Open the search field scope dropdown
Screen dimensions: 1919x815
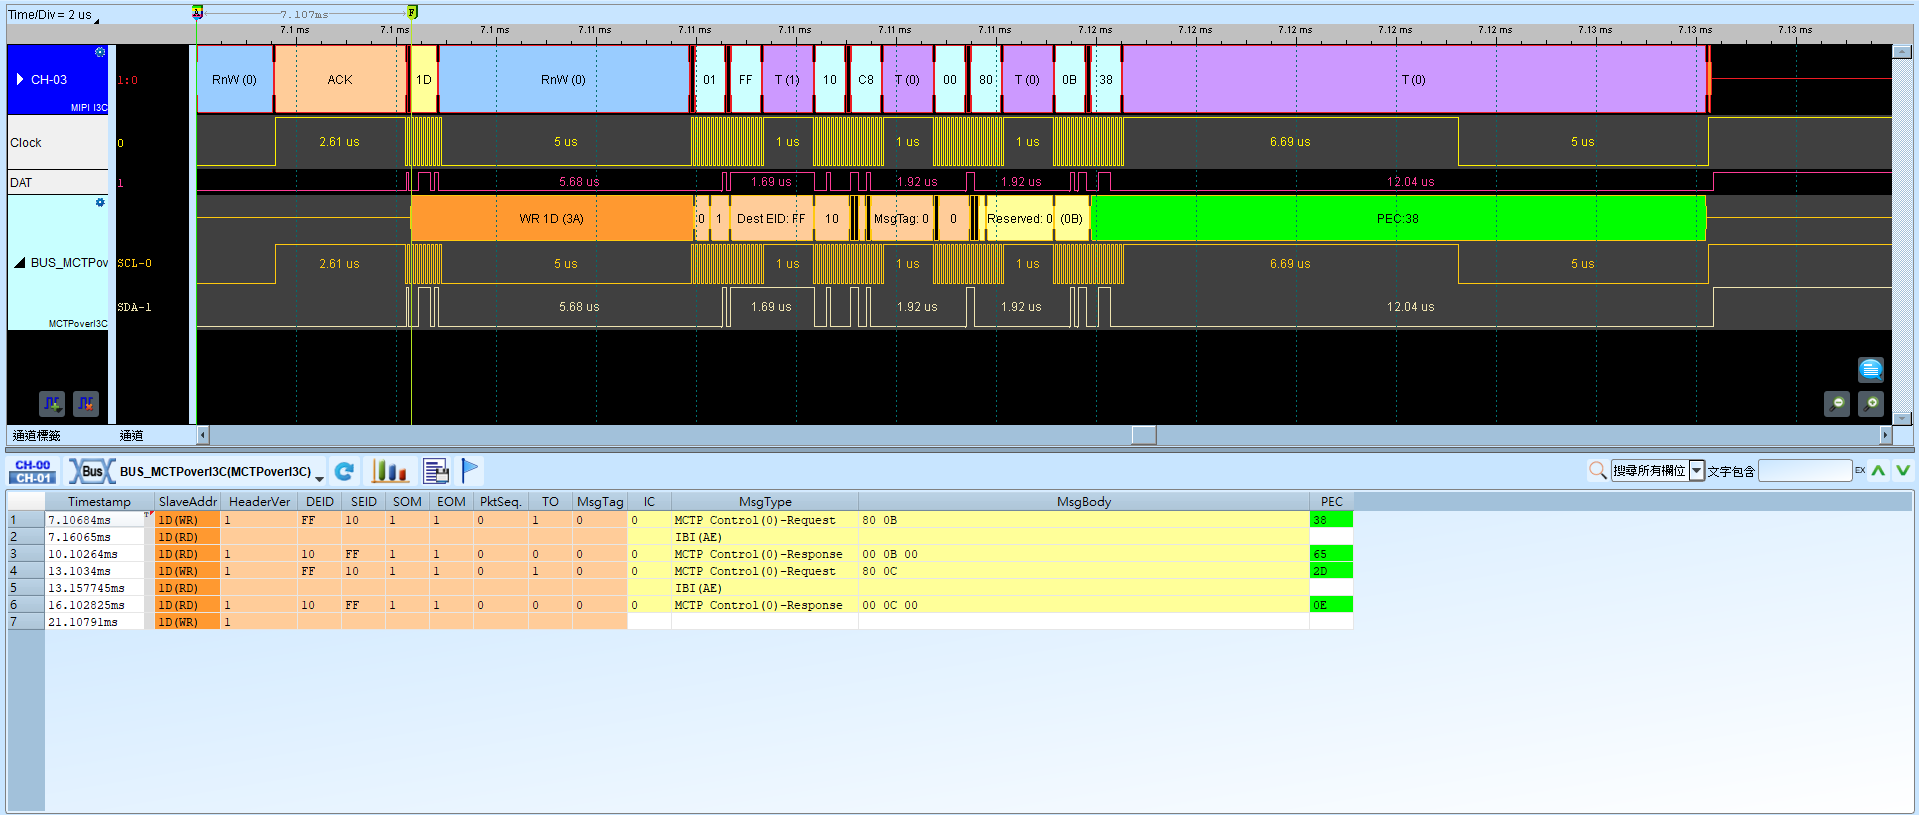click(1696, 471)
